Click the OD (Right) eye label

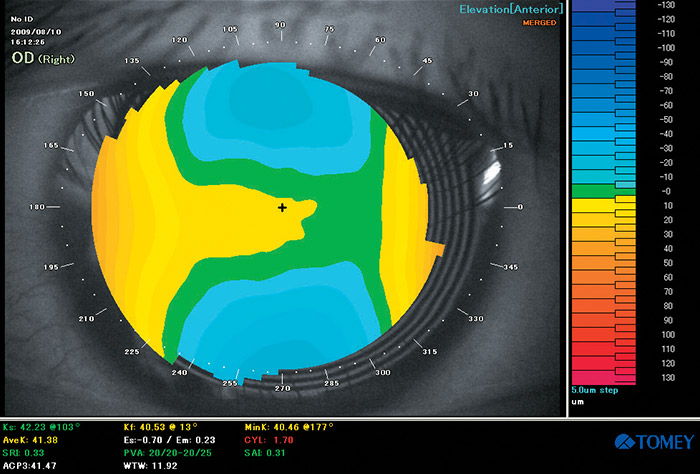pyautogui.click(x=43, y=58)
